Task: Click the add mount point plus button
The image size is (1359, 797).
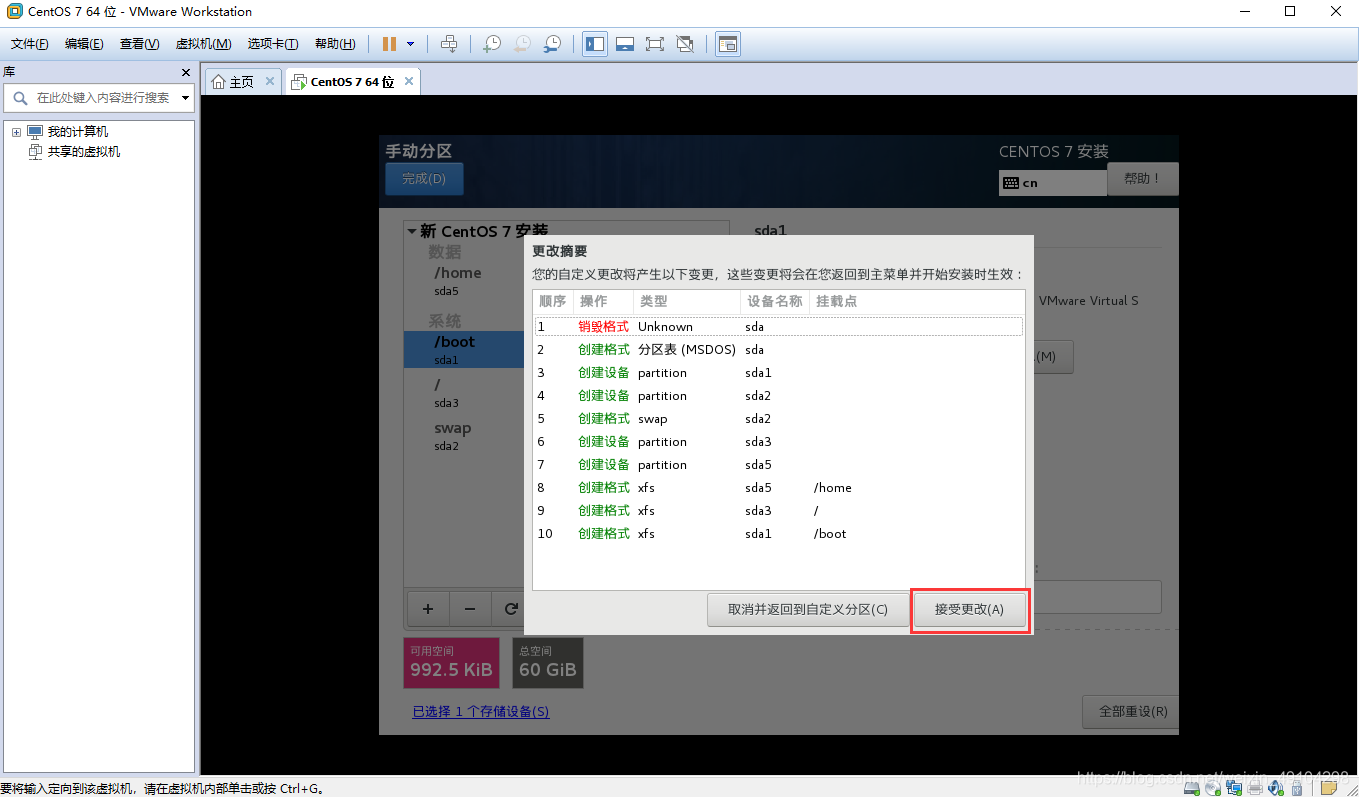Action: pyautogui.click(x=428, y=609)
